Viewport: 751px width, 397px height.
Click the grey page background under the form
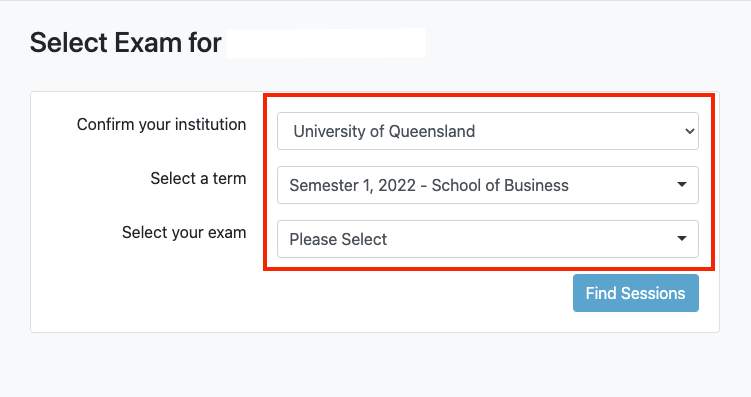[x=376, y=365]
